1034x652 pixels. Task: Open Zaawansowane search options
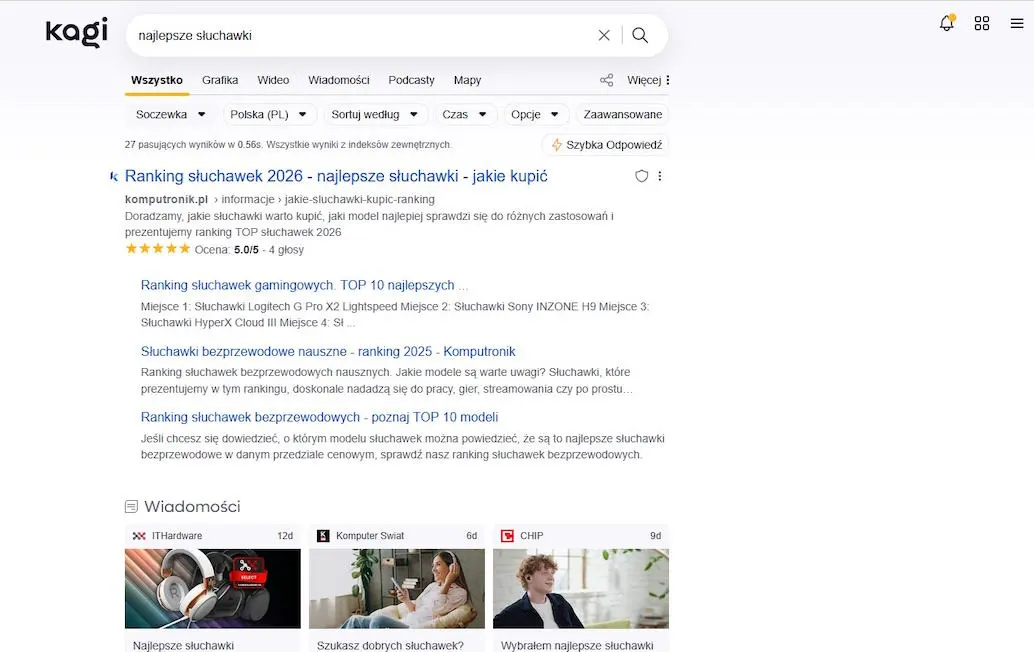[621, 114]
